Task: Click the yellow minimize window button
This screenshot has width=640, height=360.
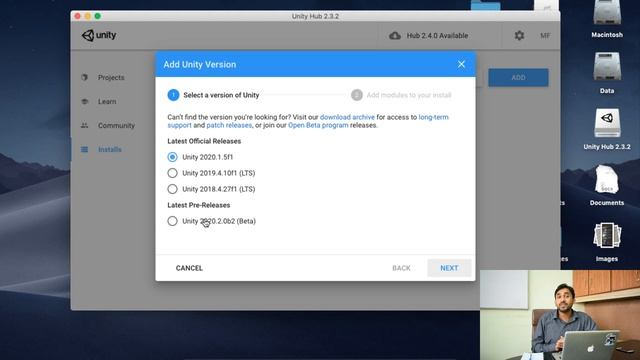Action: 87,16
